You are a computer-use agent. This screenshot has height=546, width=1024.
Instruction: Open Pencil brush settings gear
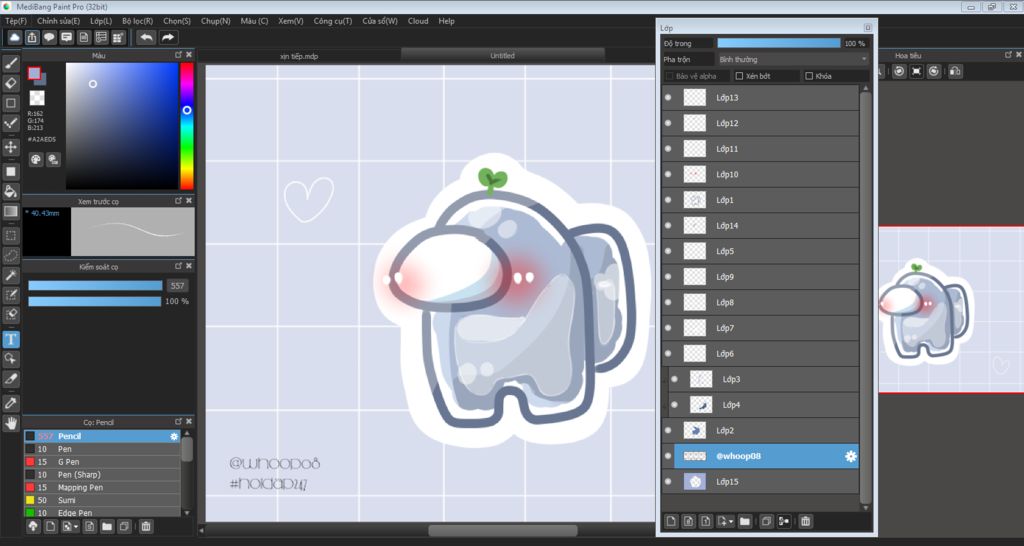coord(174,436)
